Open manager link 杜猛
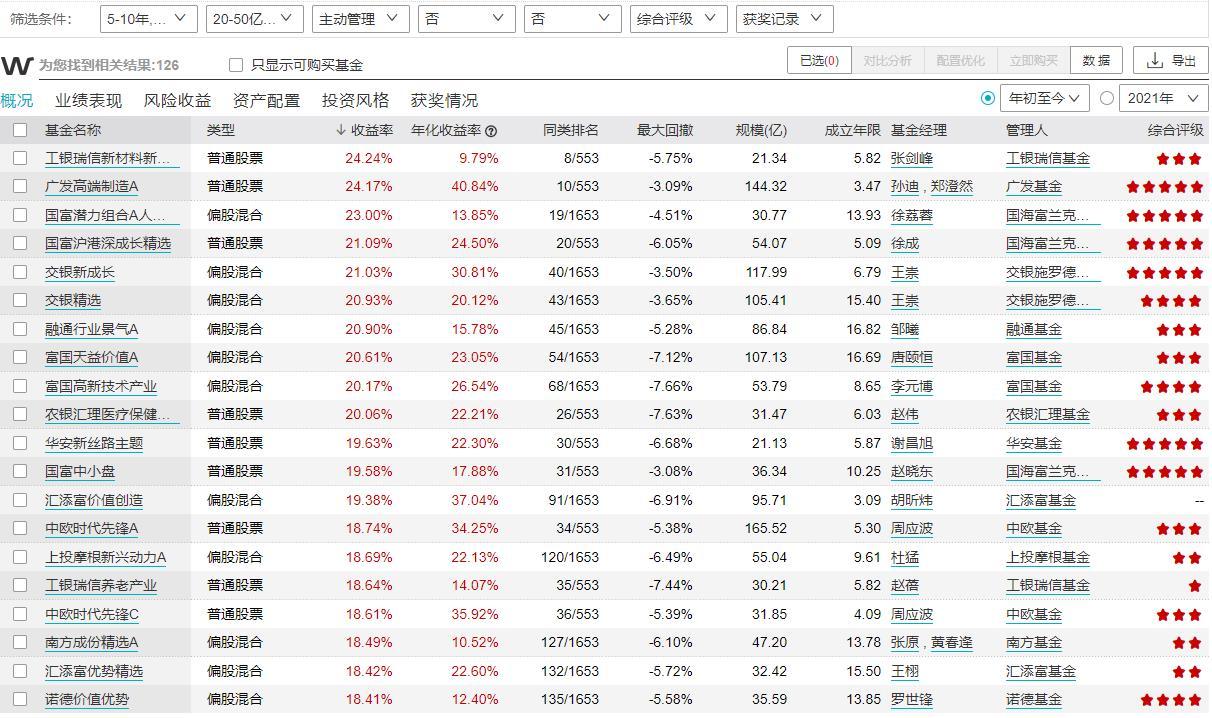This screenshot has width=1212, height=718. click(x=904, y=557)
